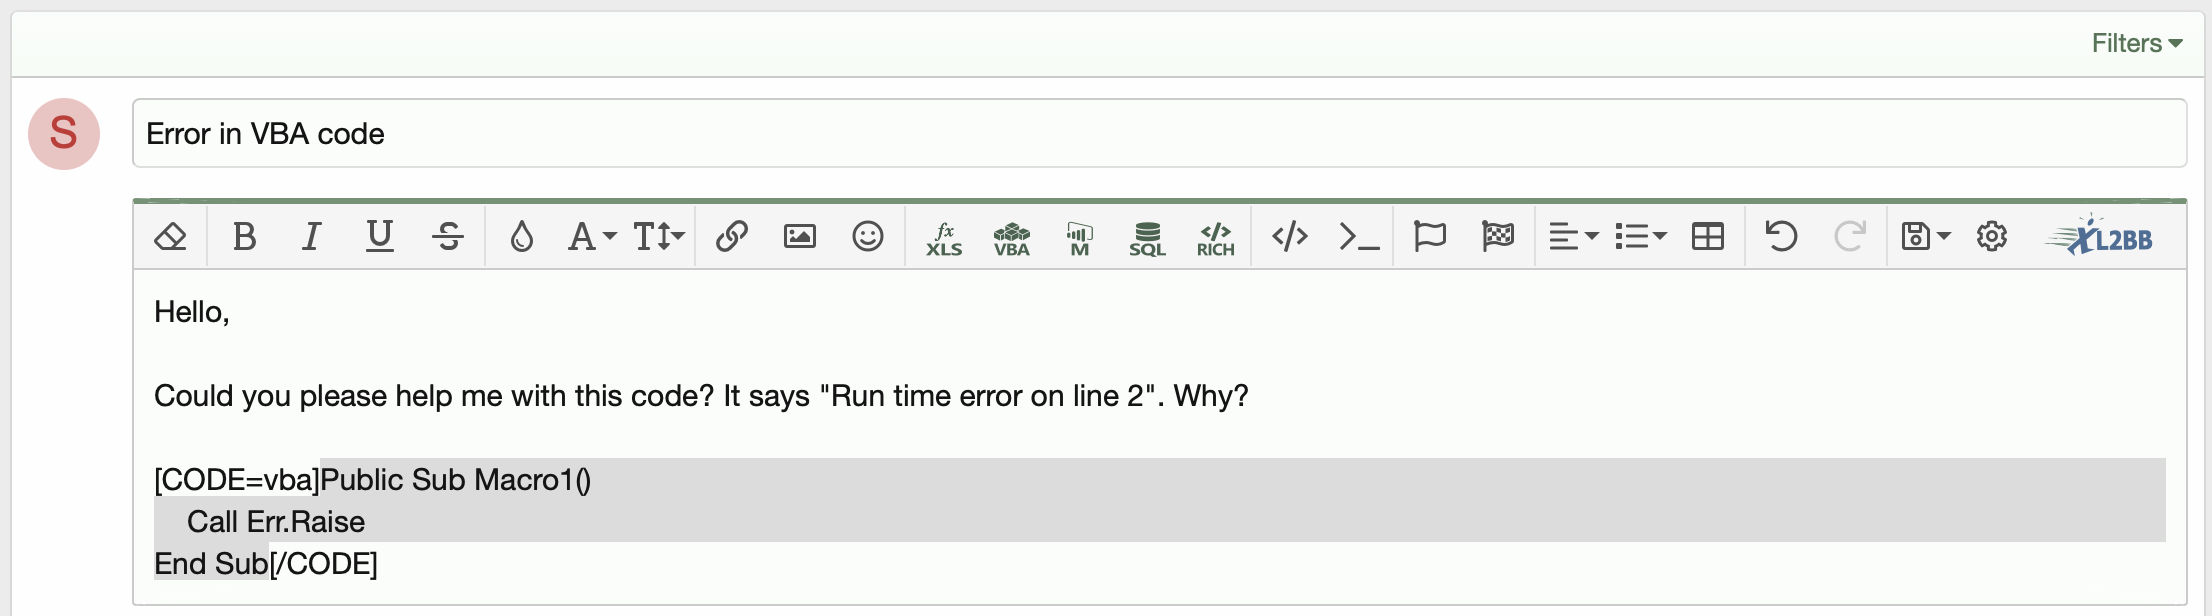
Task: Wrap selection in VBA code tags
Action: tap(1012, 239)
